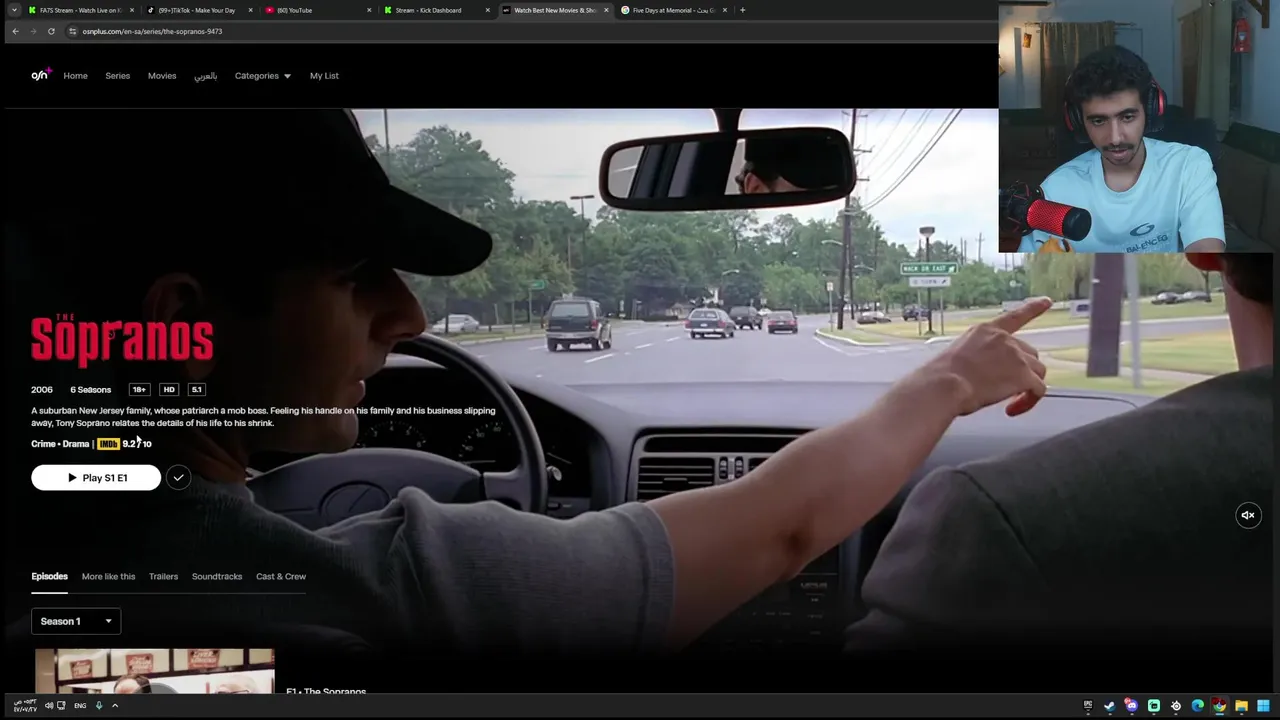Unmute the trailer with the speaker icon
The height and width of the screenshot is (720, 1280).
click(1248, 515)
